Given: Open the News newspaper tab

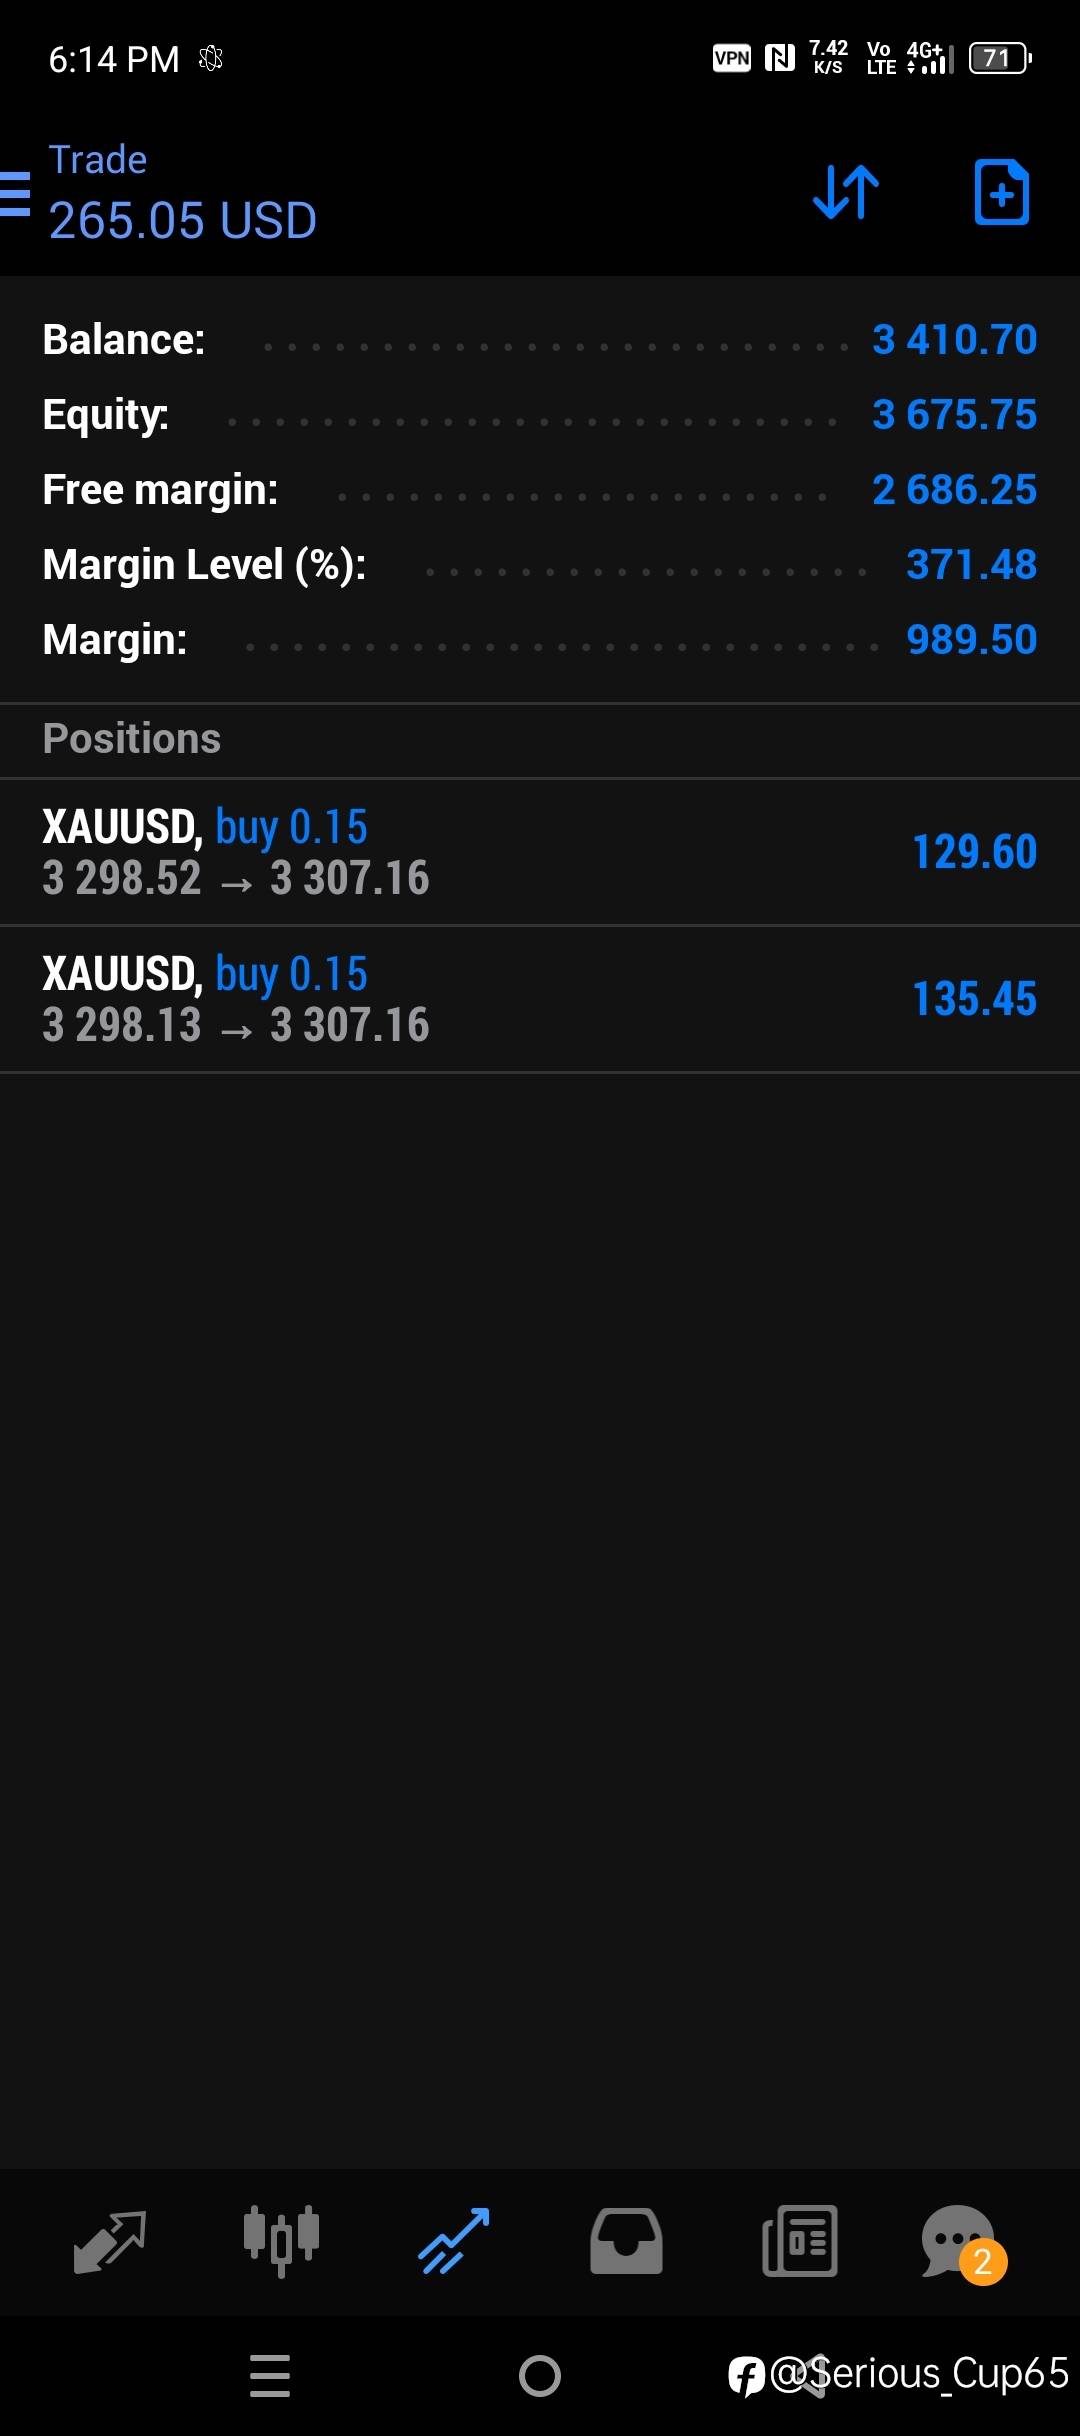Looking at the screenshot, I should 799,2242.
